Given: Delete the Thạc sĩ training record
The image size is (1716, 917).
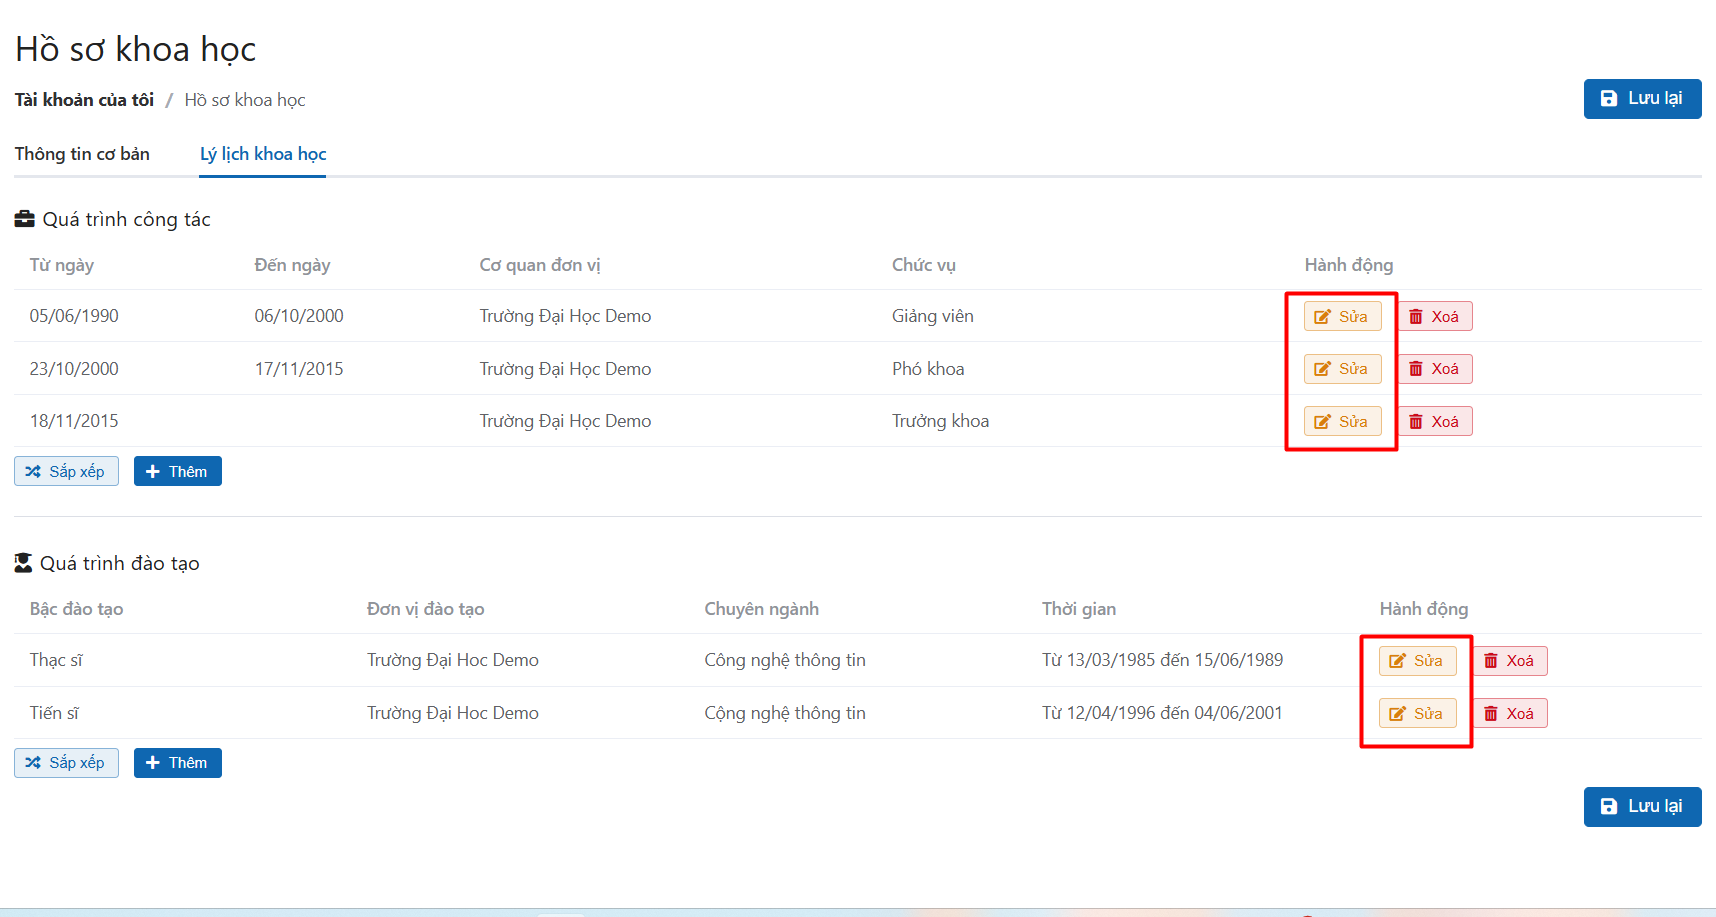Looking at the screenshot, I should tap(1509, 661).
